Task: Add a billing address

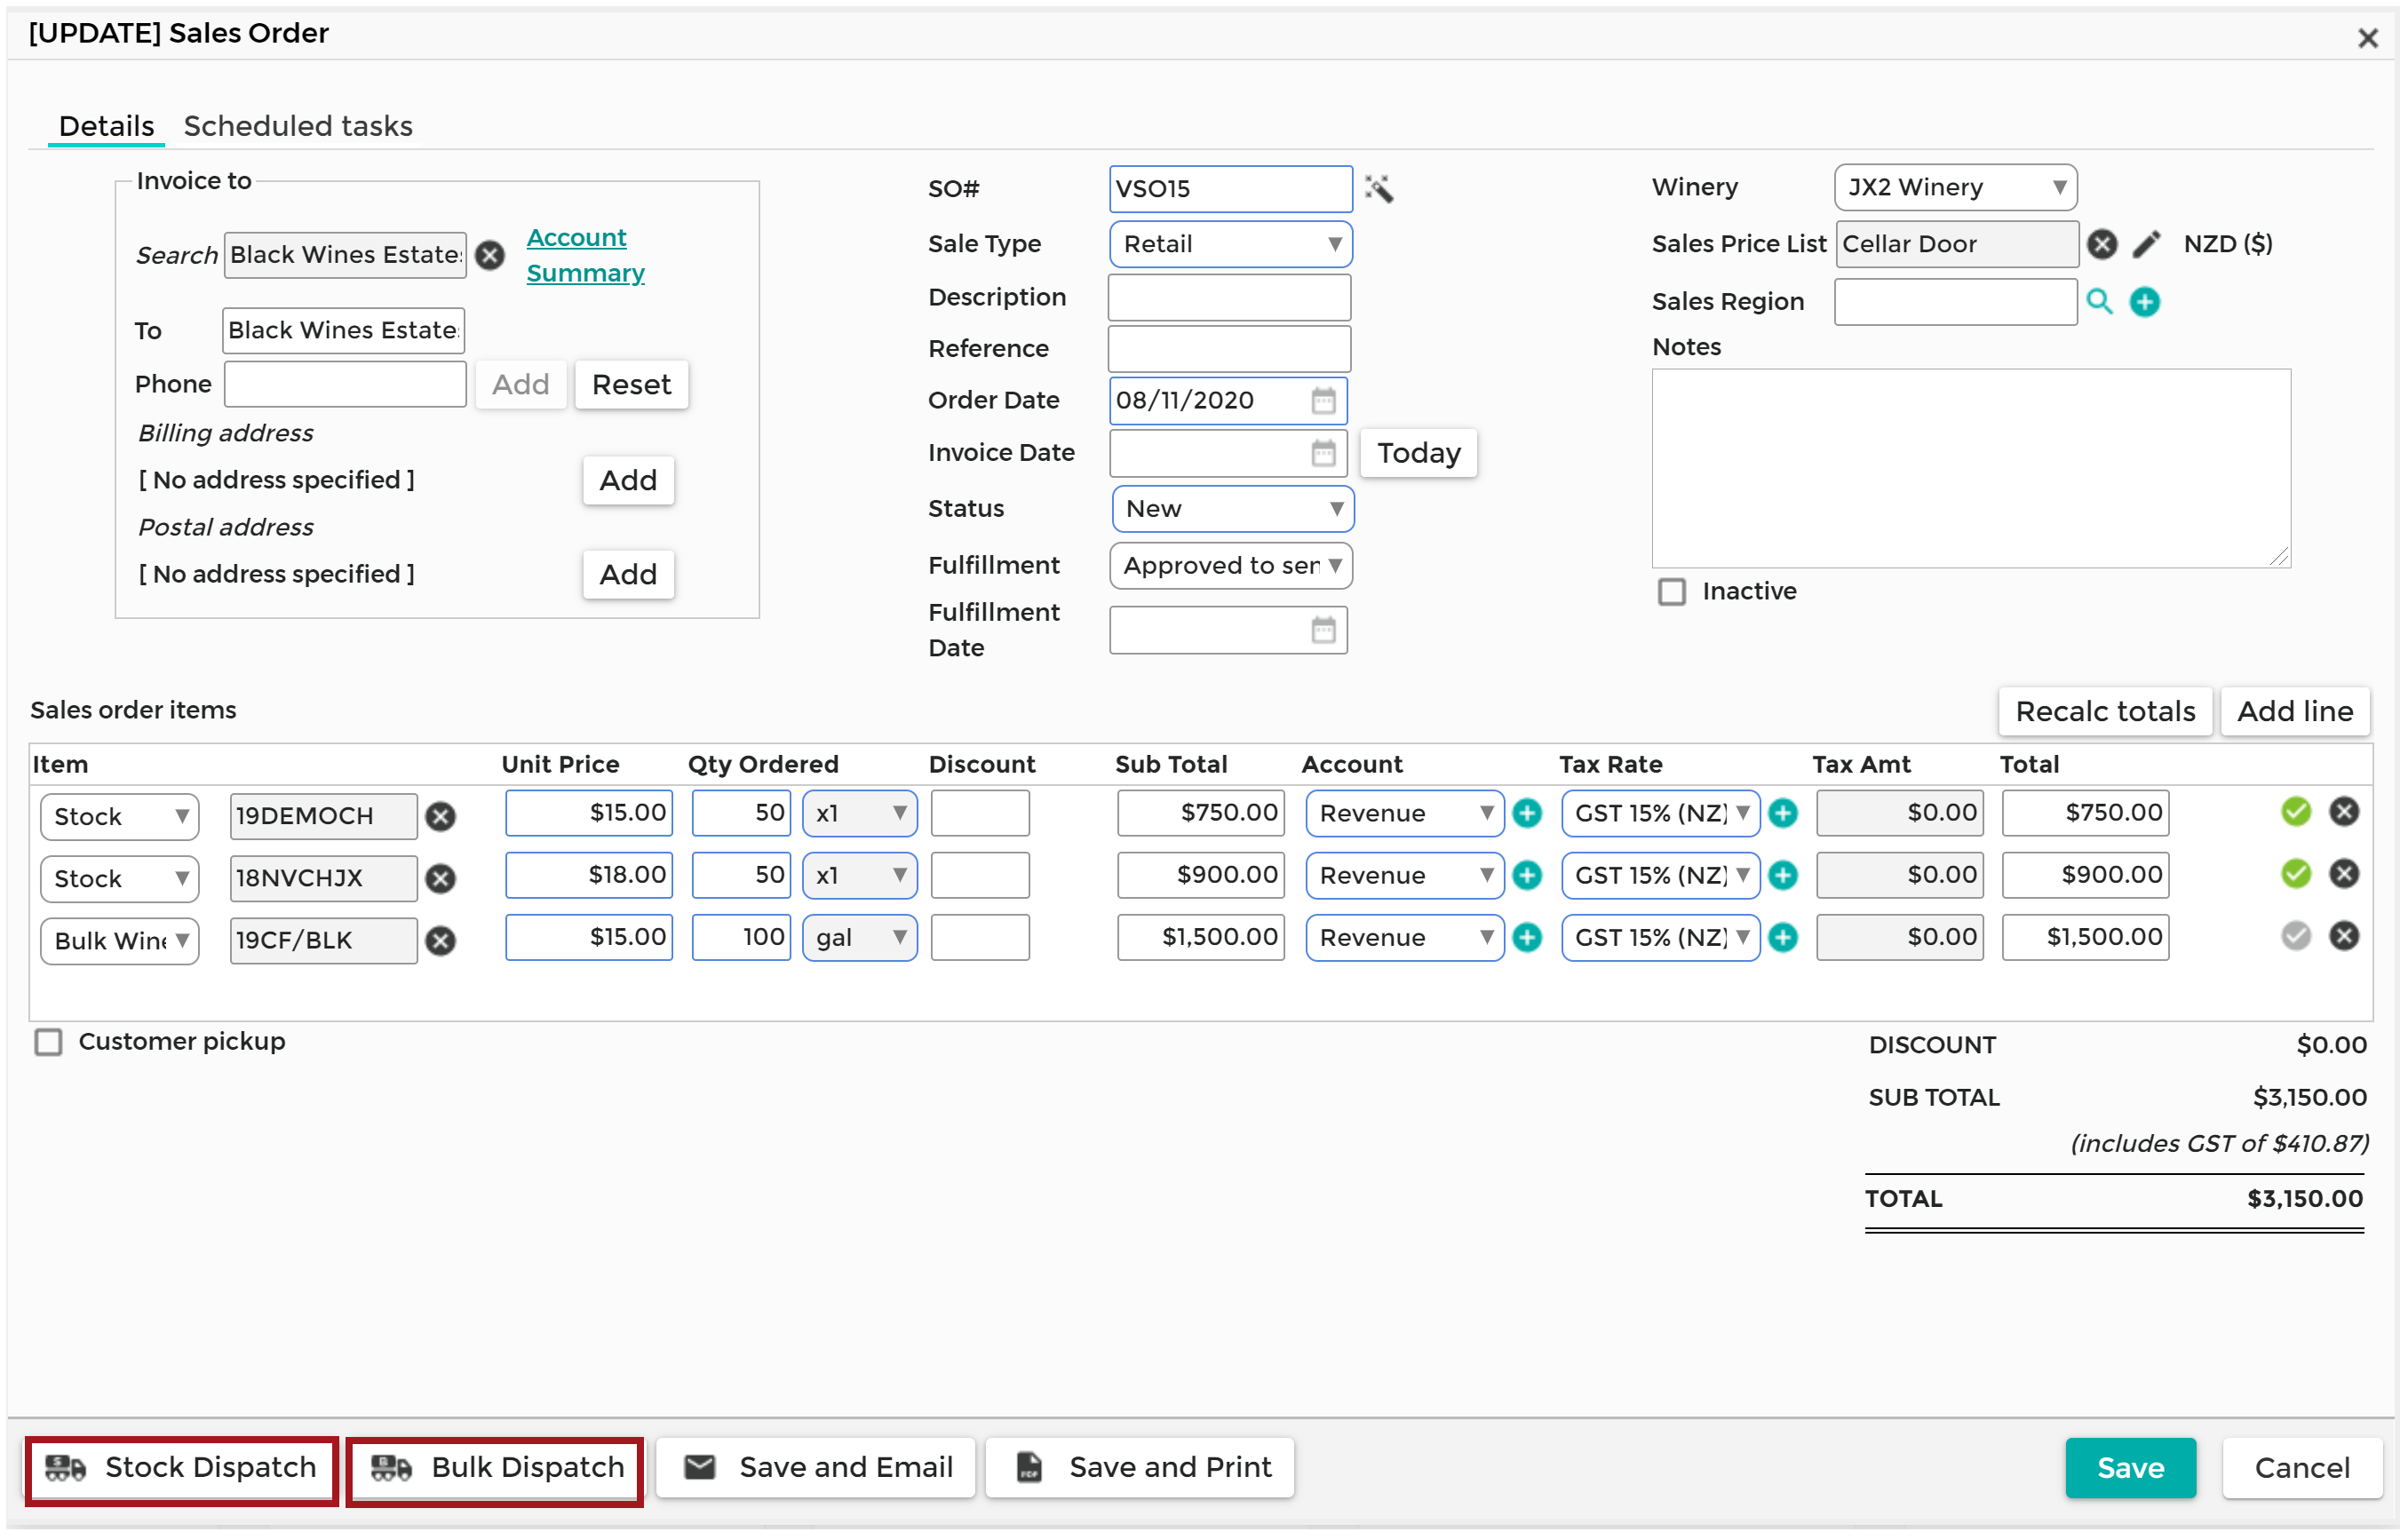Action: 628,481
